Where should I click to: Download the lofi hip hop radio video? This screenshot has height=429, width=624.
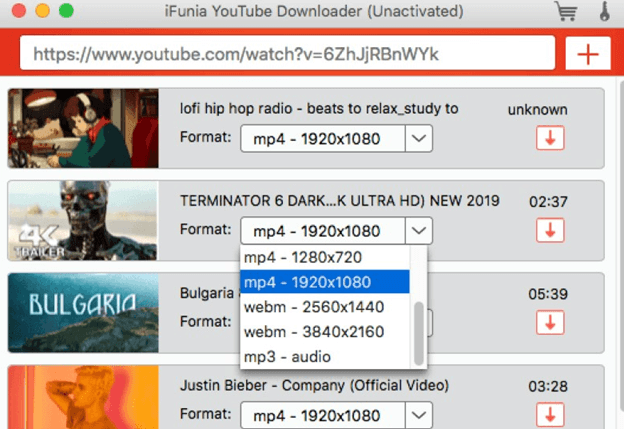click(550, 138)
